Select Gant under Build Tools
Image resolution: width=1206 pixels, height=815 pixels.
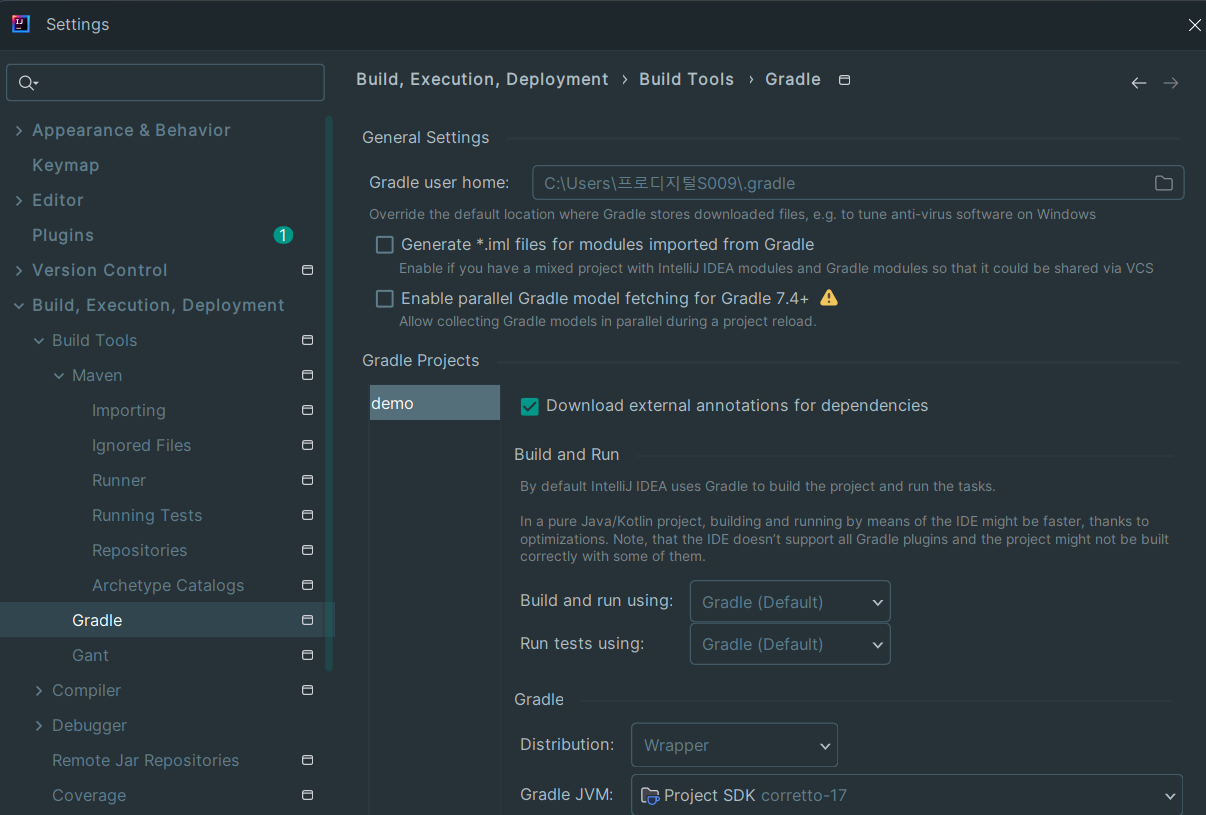[90, 655]
